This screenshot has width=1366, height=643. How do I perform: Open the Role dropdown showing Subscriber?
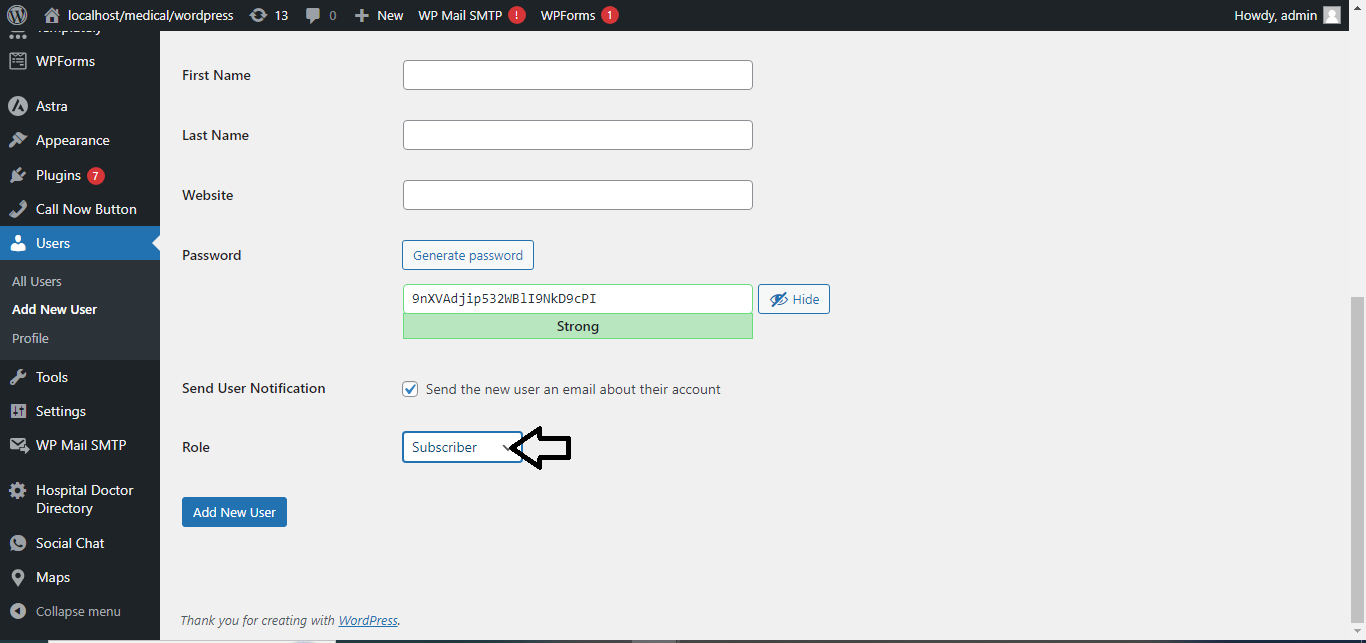(x=461, y=447)
